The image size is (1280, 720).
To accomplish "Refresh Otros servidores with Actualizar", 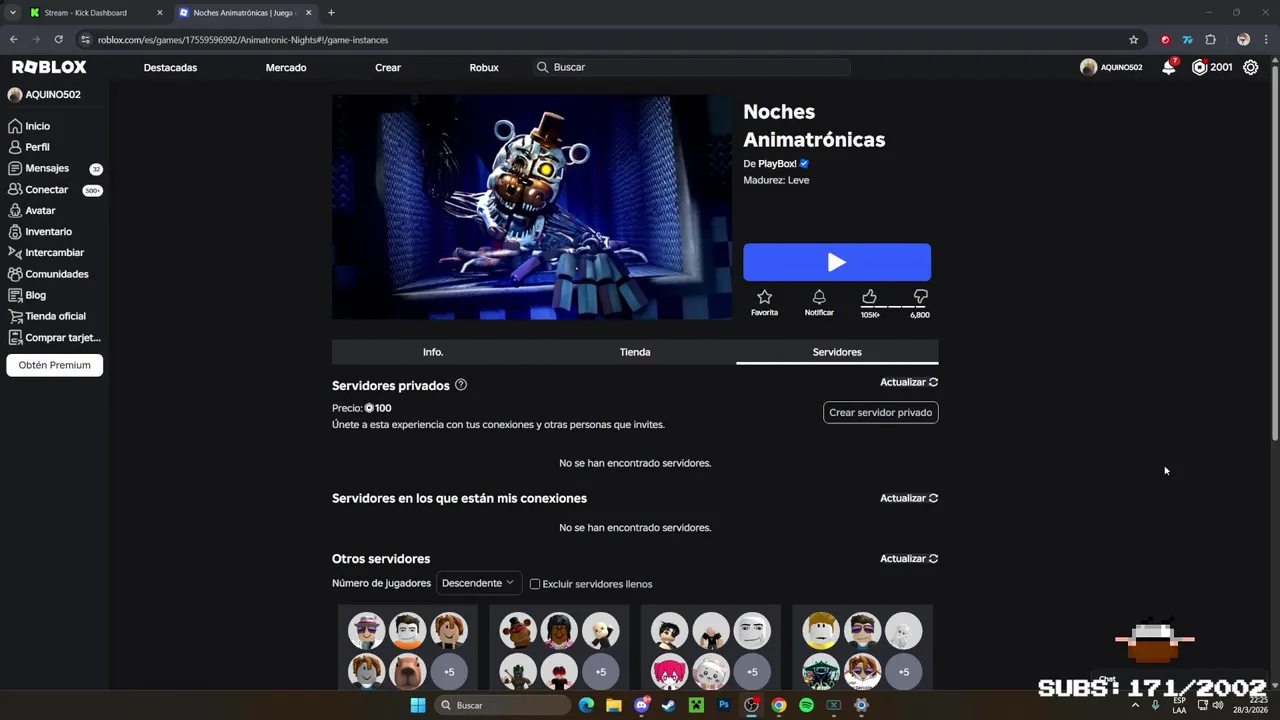I will tap(909, 559).
